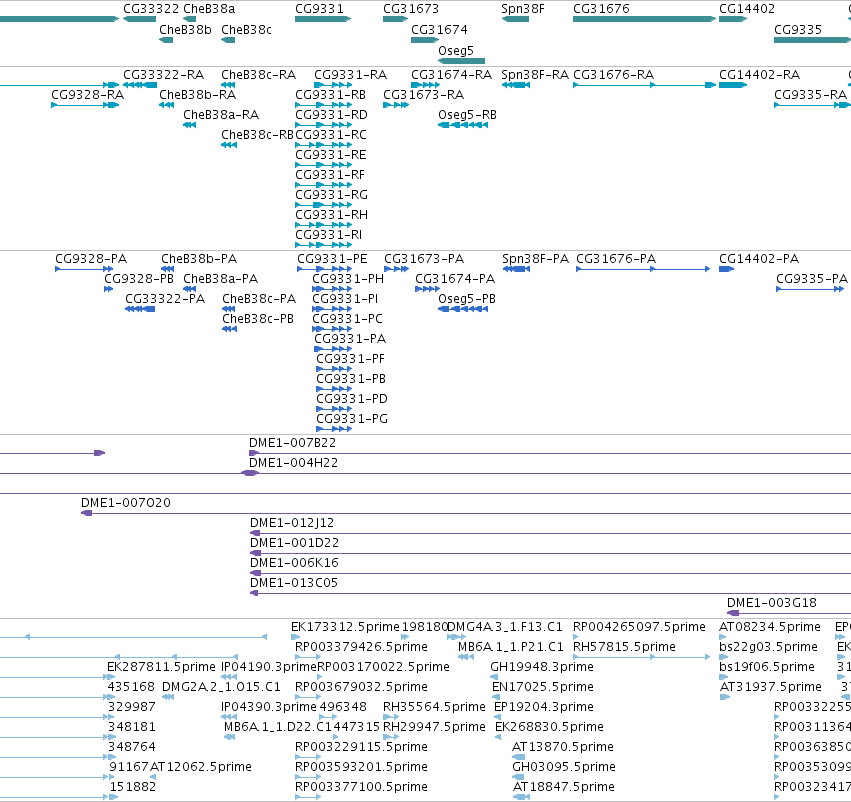Click the CG31676 gene name
Viewport: 851px width, 802px height.
(601, 9)
